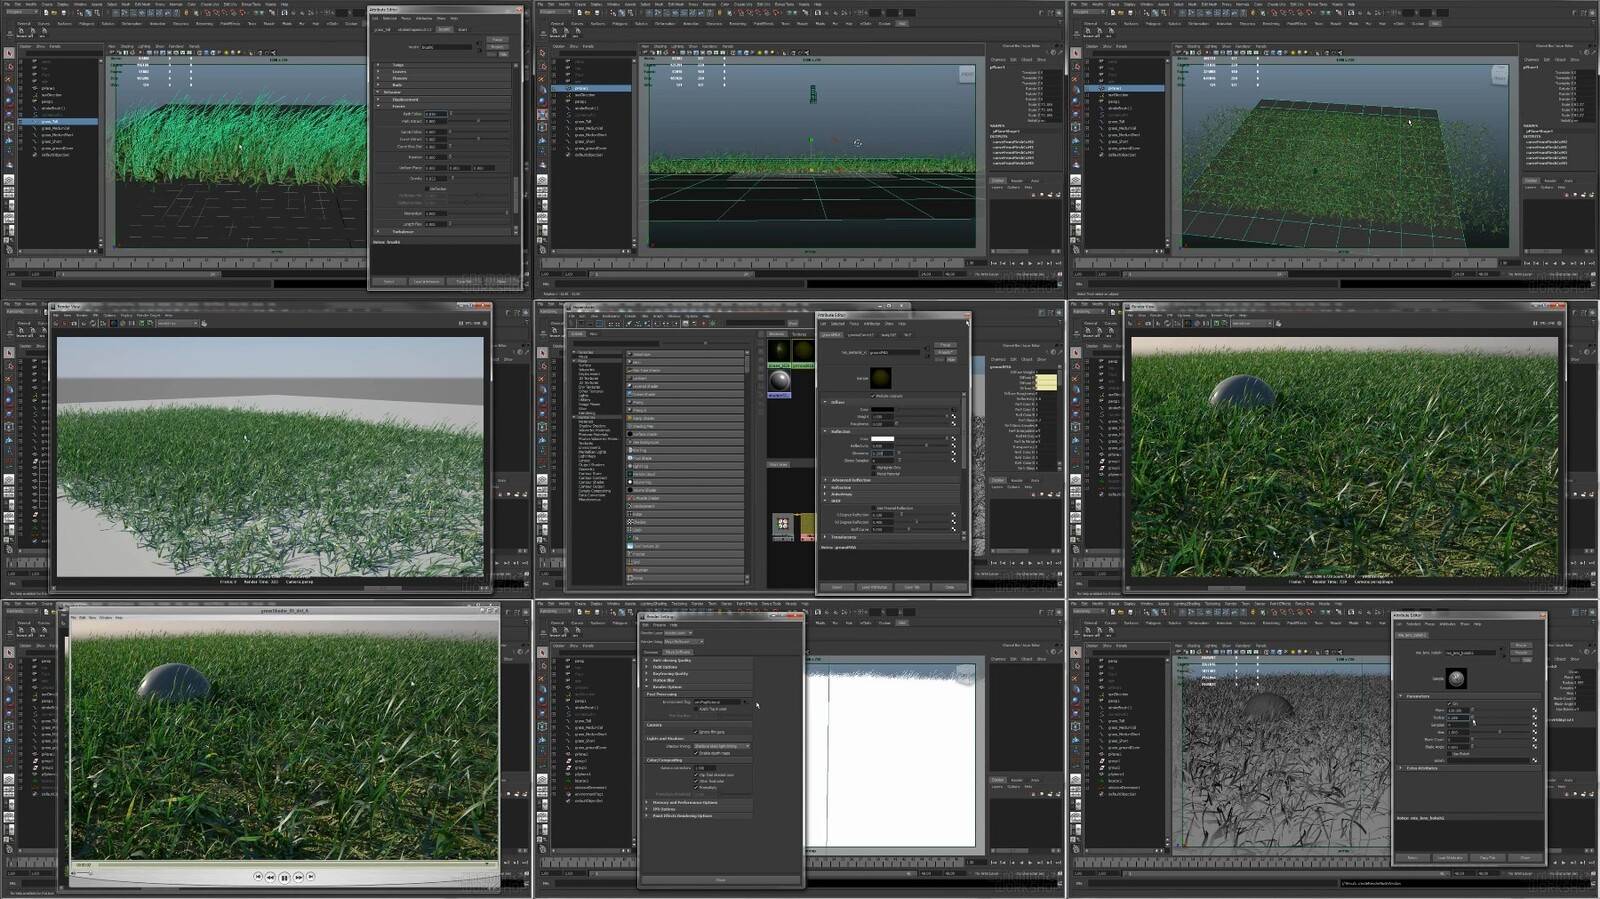Click the view cube in the tilted grass plane viewport
This screenshot has width=1600, height=899.
(1499, 74)
